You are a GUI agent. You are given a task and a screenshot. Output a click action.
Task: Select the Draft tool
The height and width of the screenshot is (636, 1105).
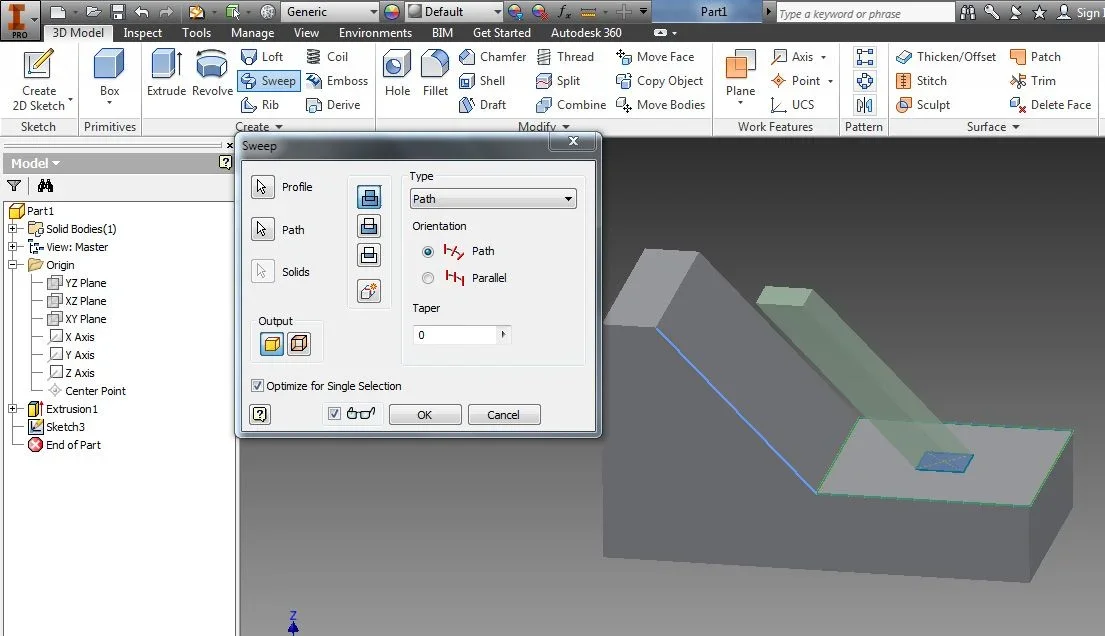point(482,104)
